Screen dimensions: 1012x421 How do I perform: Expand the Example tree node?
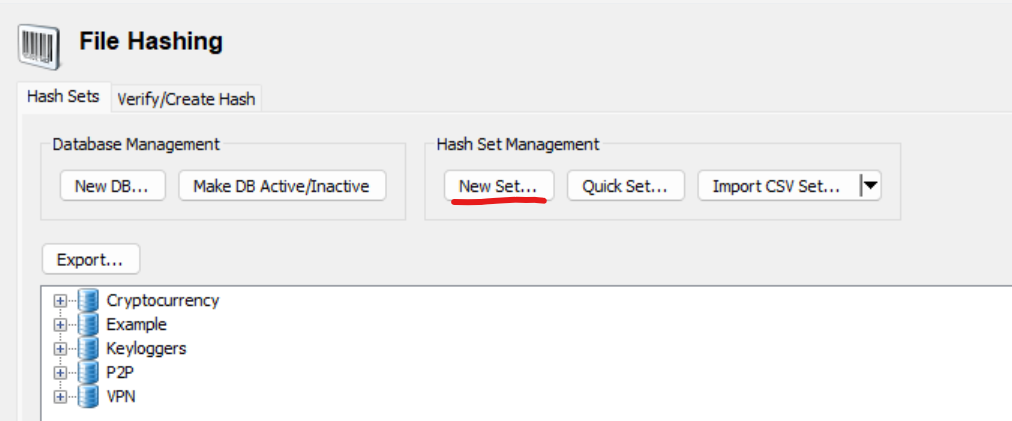[60, 325]
